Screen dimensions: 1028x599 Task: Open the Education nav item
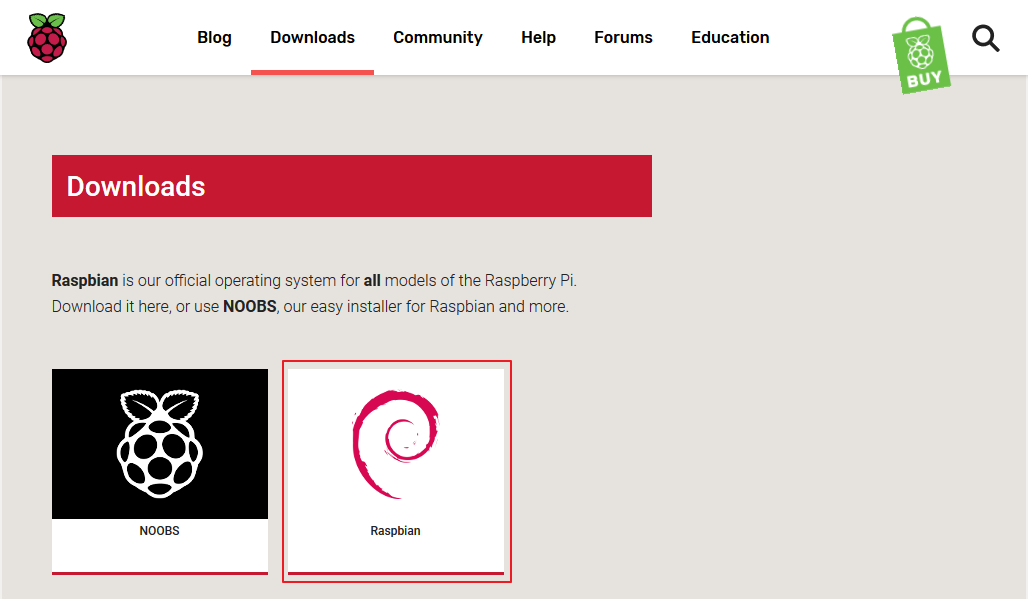(x=730, y=38)
